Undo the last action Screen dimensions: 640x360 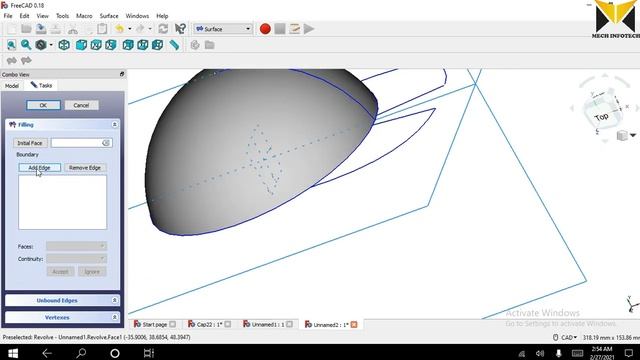119,29
